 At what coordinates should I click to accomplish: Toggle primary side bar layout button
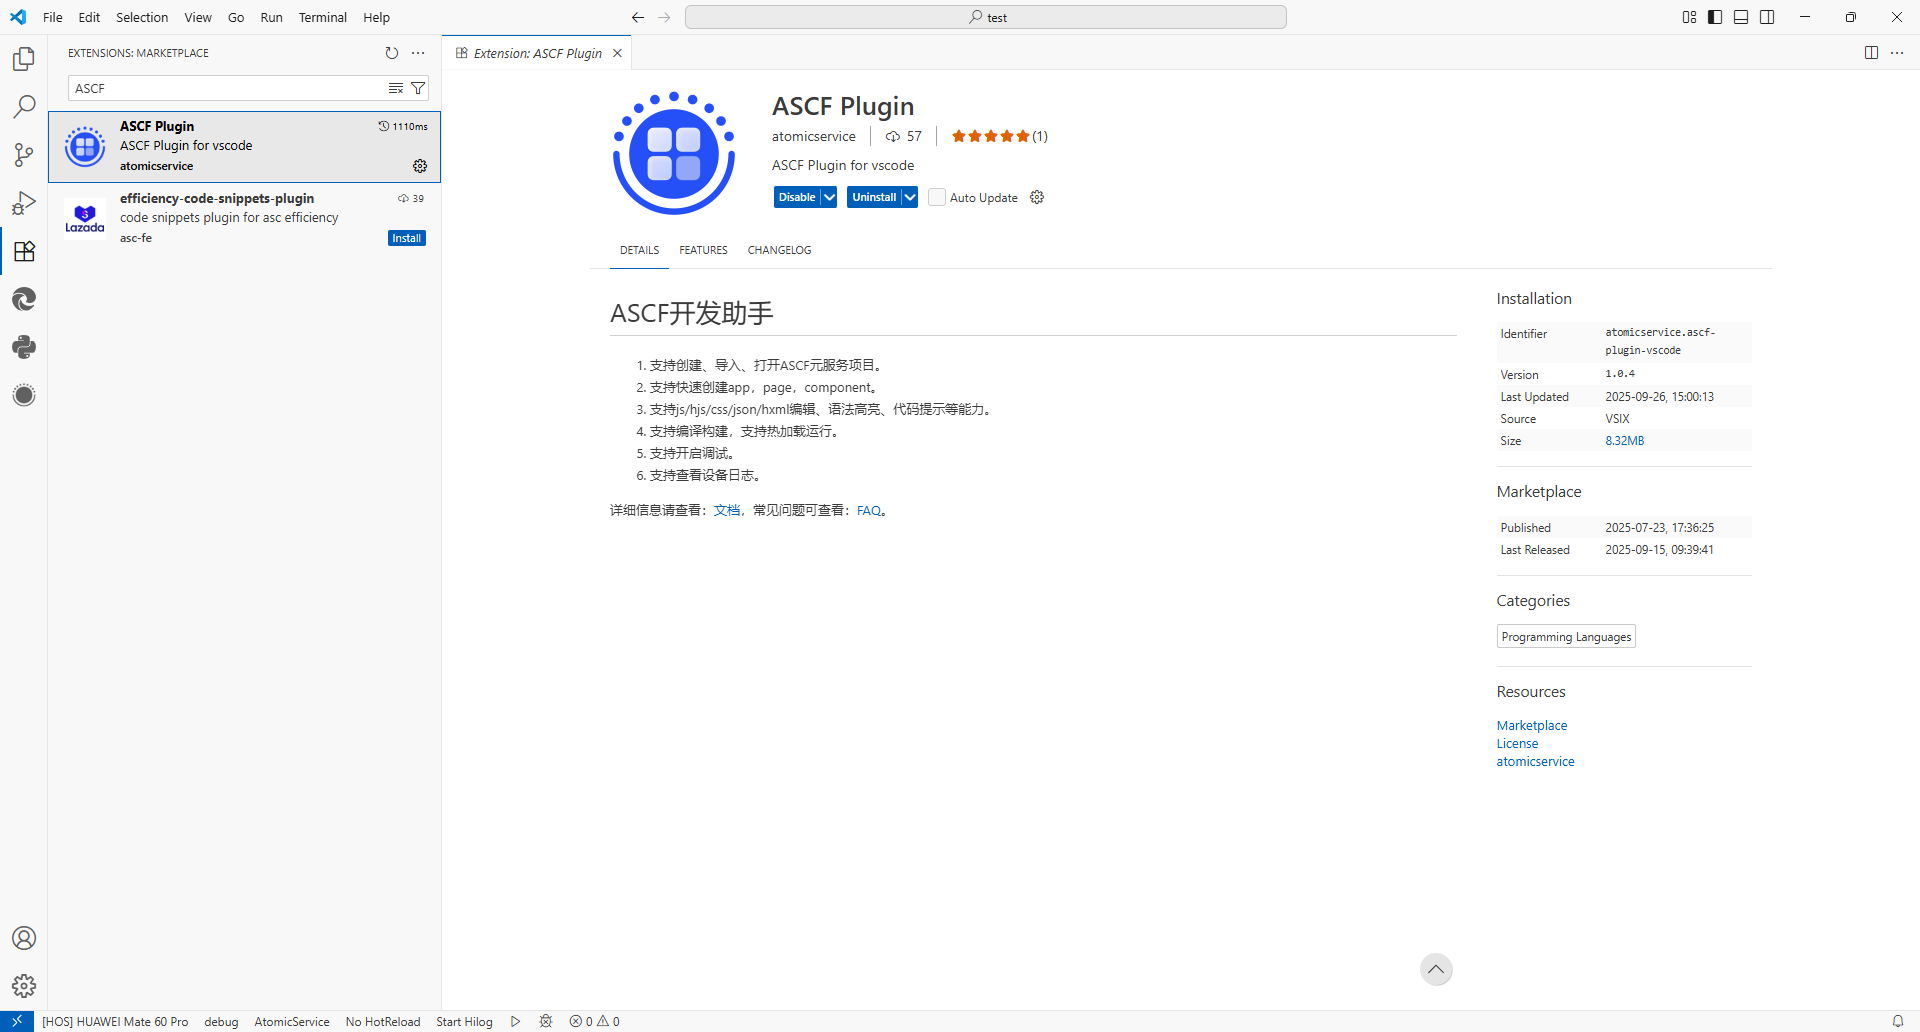click(1715, 17)
